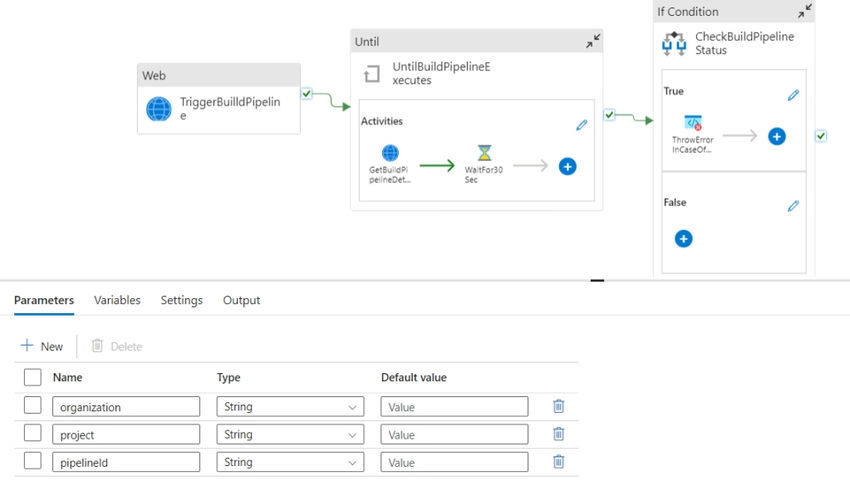Image resolution: width=850 pixels, height=481 pixels.
Task: Select the GetBuildPipelineDetails globe icon
Action: click(390, 153)
